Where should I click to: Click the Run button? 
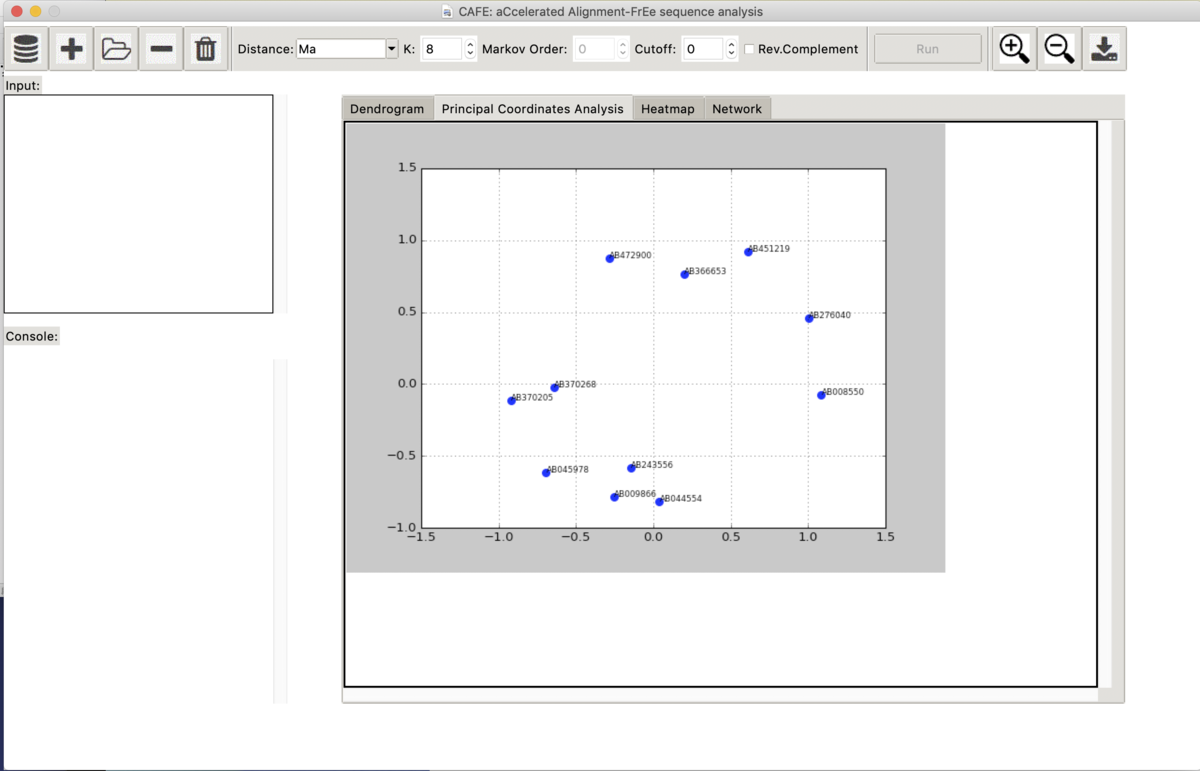[x=927, y=49]
